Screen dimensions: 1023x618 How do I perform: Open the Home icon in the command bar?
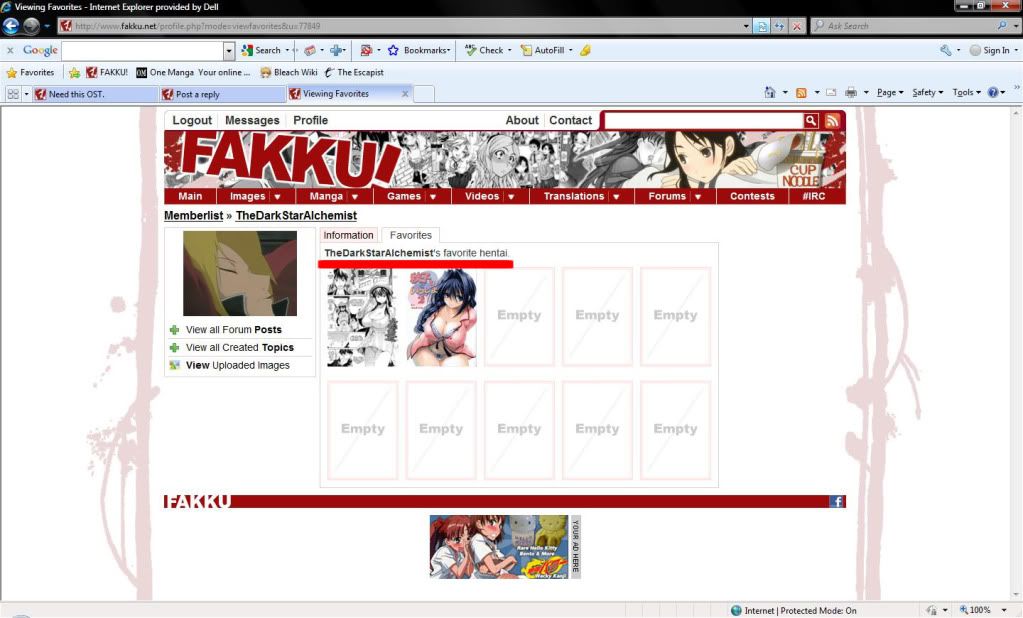click(769, 93)
